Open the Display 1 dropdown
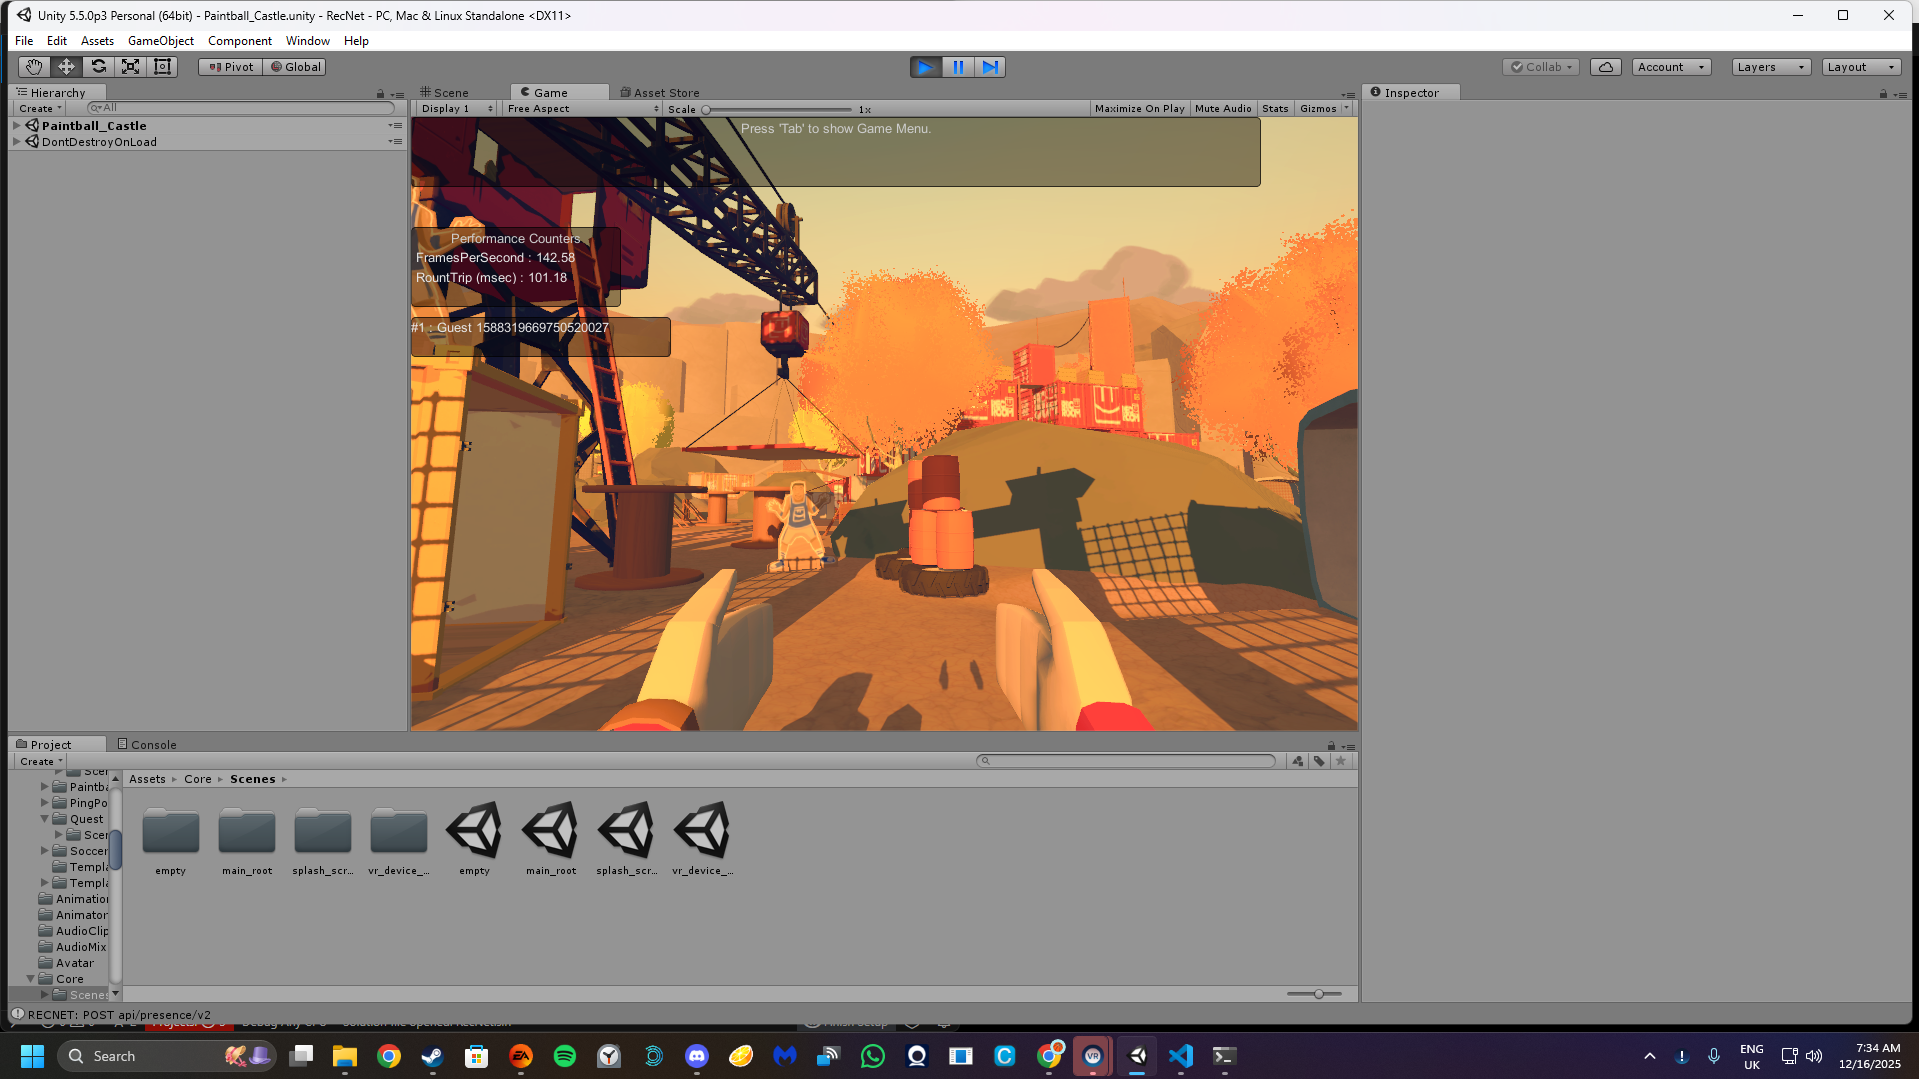The width and height of the screenshot is (1919, 1079). pyautogui.click(x=457, y=109)
